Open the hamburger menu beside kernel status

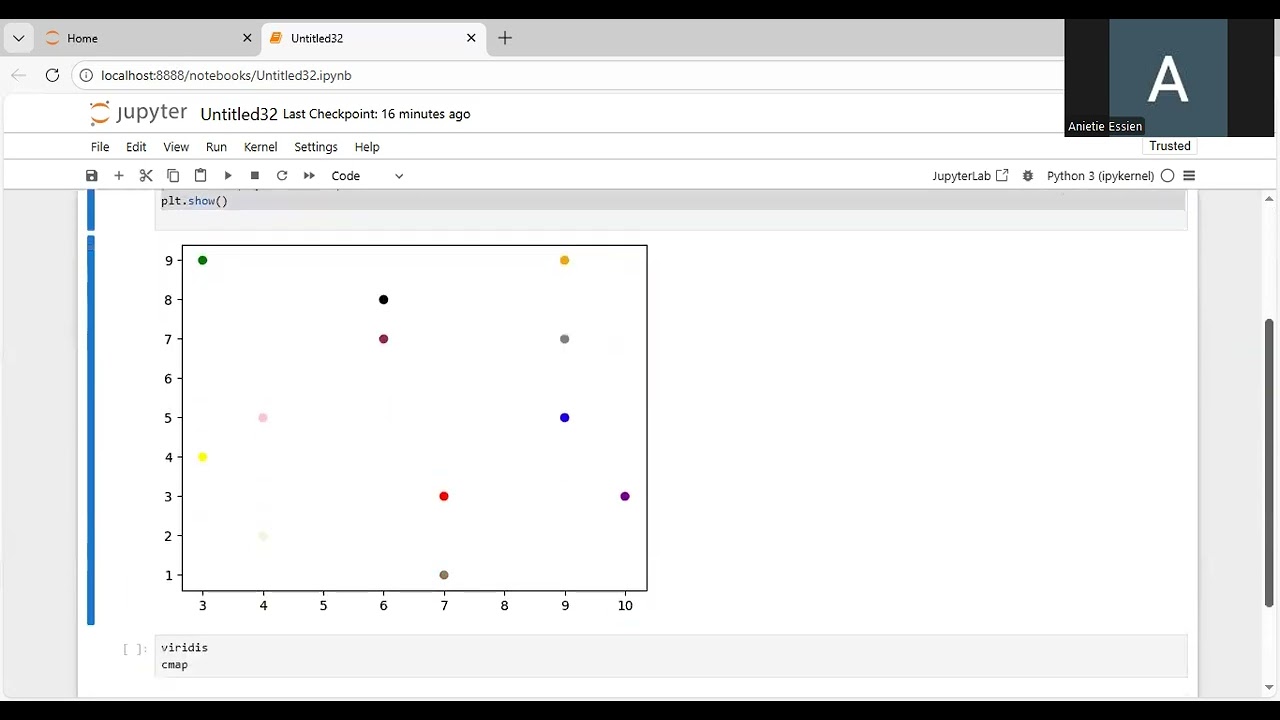[1189, 176]
